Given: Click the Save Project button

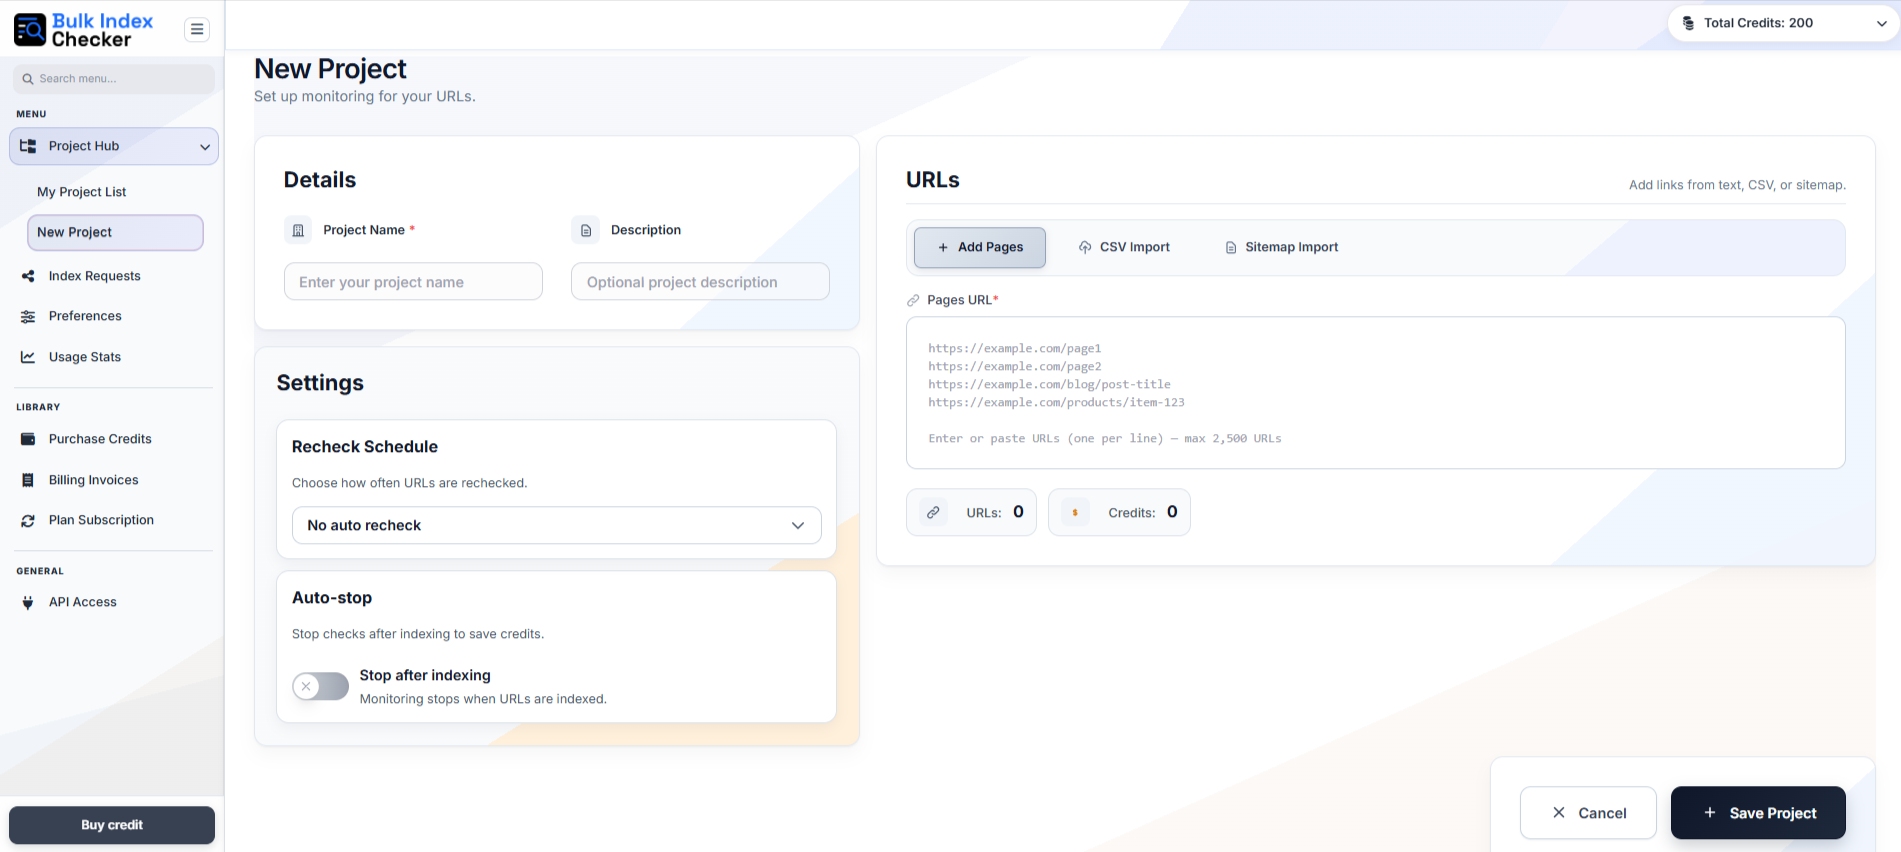Looking at the screenshot, I should coord(1758,813).
